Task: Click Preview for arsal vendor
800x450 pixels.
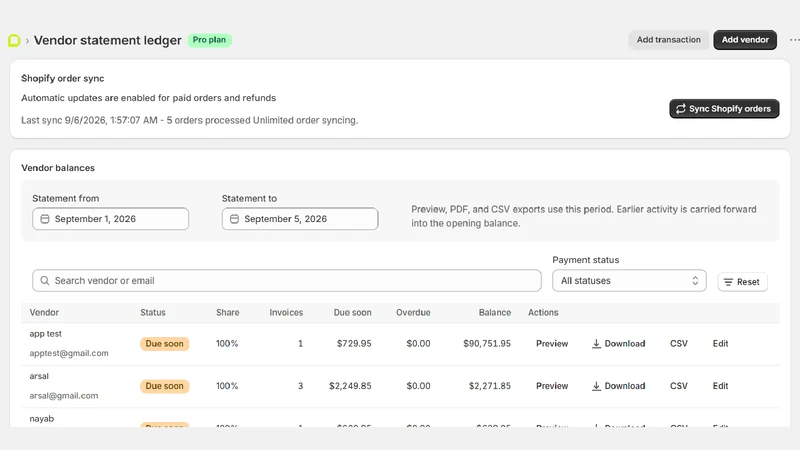Action: [x=552, y=386]
